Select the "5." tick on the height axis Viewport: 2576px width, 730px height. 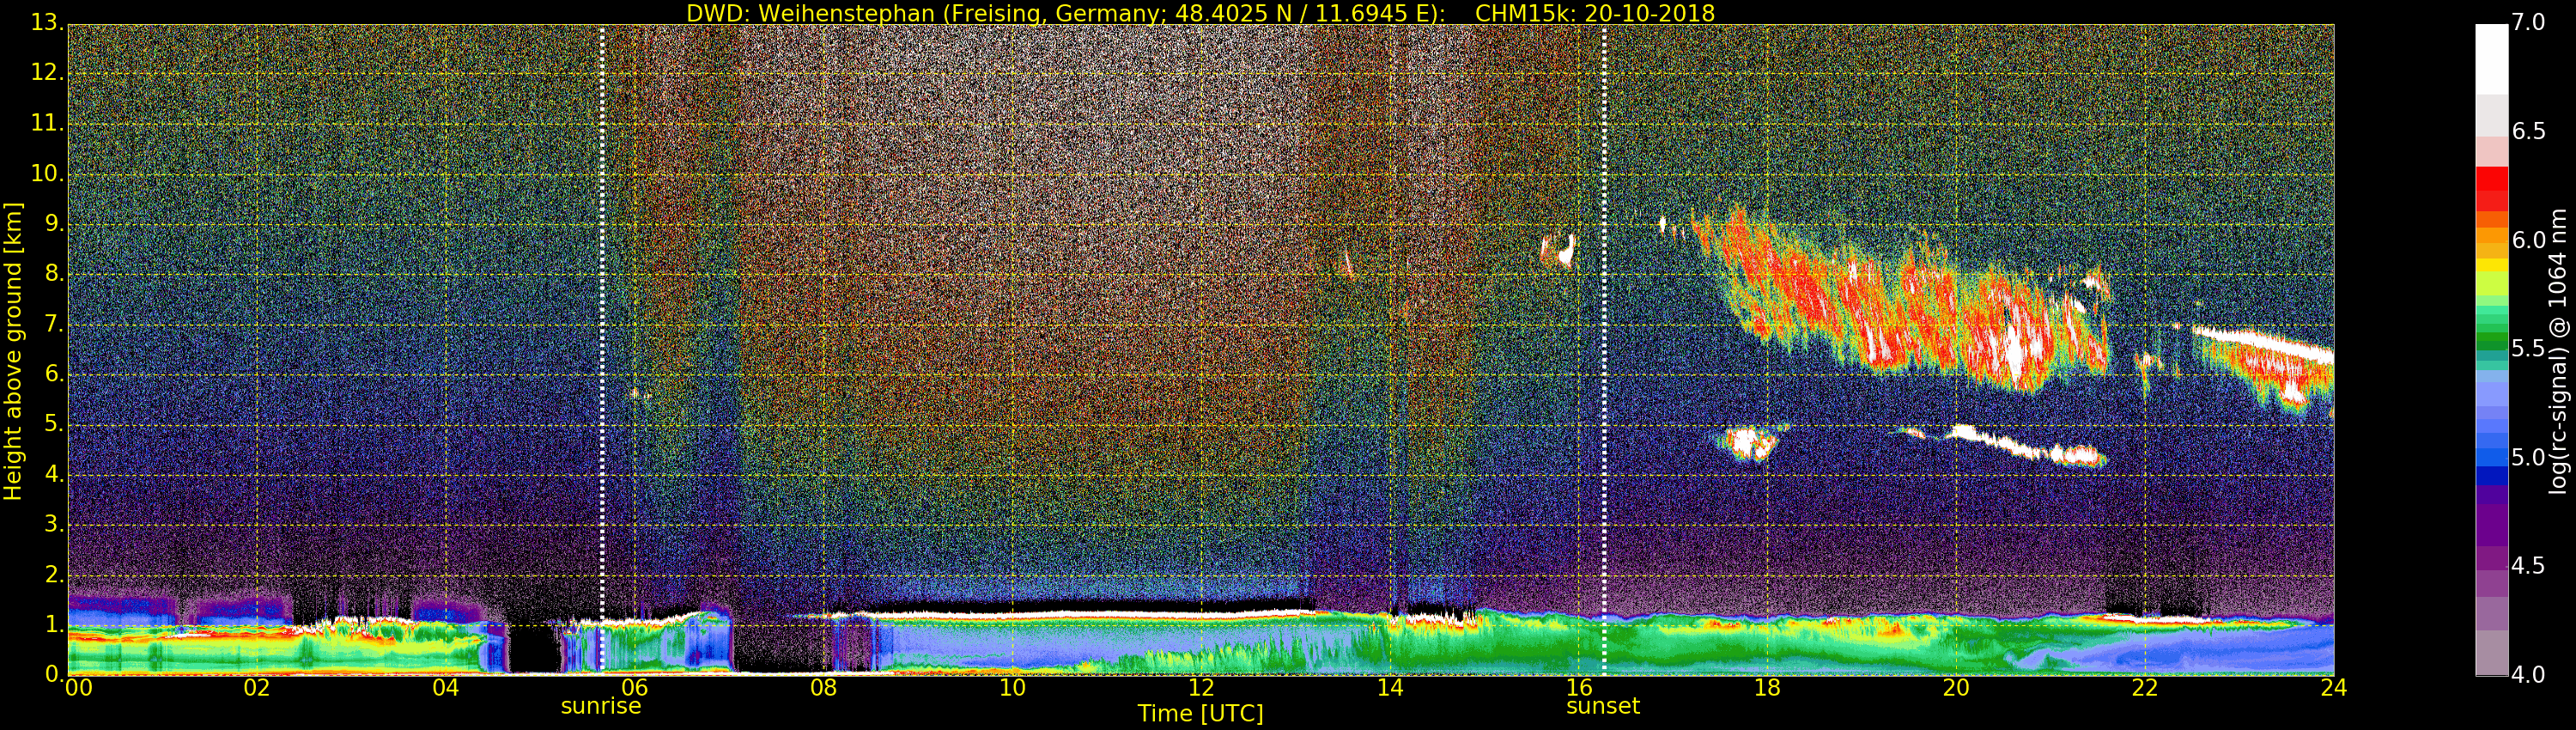tap(54, 425)
